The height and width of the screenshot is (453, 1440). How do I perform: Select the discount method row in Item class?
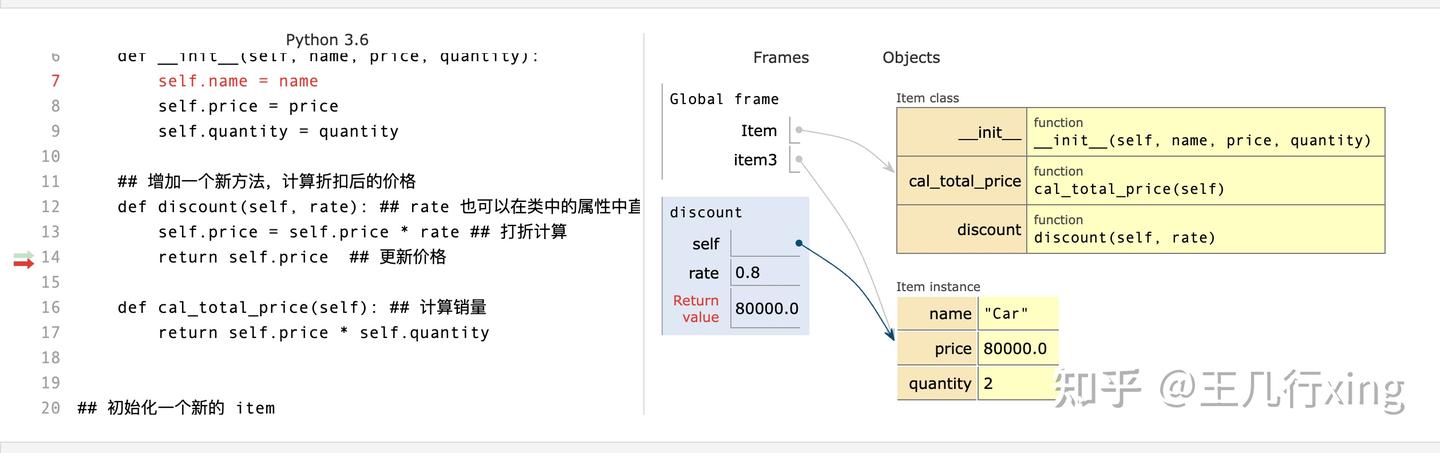[x=1141, y=229]
